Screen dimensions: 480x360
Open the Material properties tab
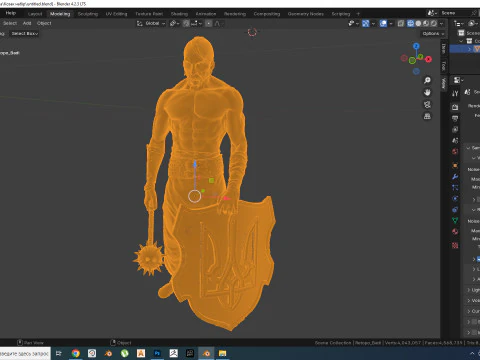(455, 231)
